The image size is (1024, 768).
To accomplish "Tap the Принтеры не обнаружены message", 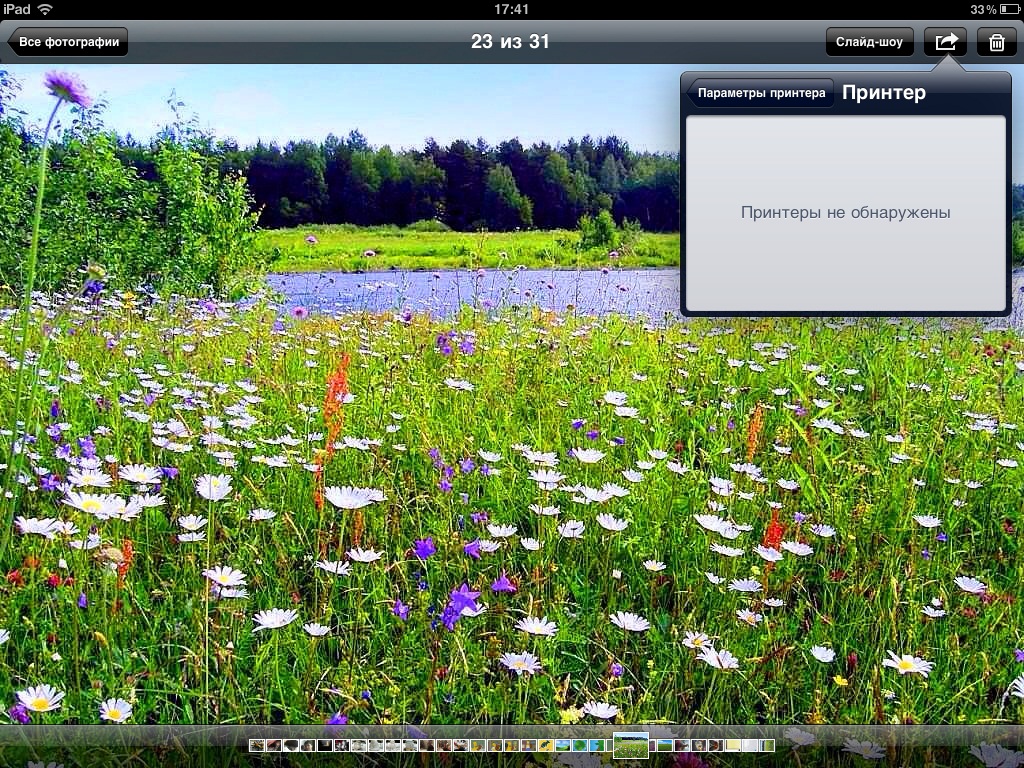I will (845, 212).
